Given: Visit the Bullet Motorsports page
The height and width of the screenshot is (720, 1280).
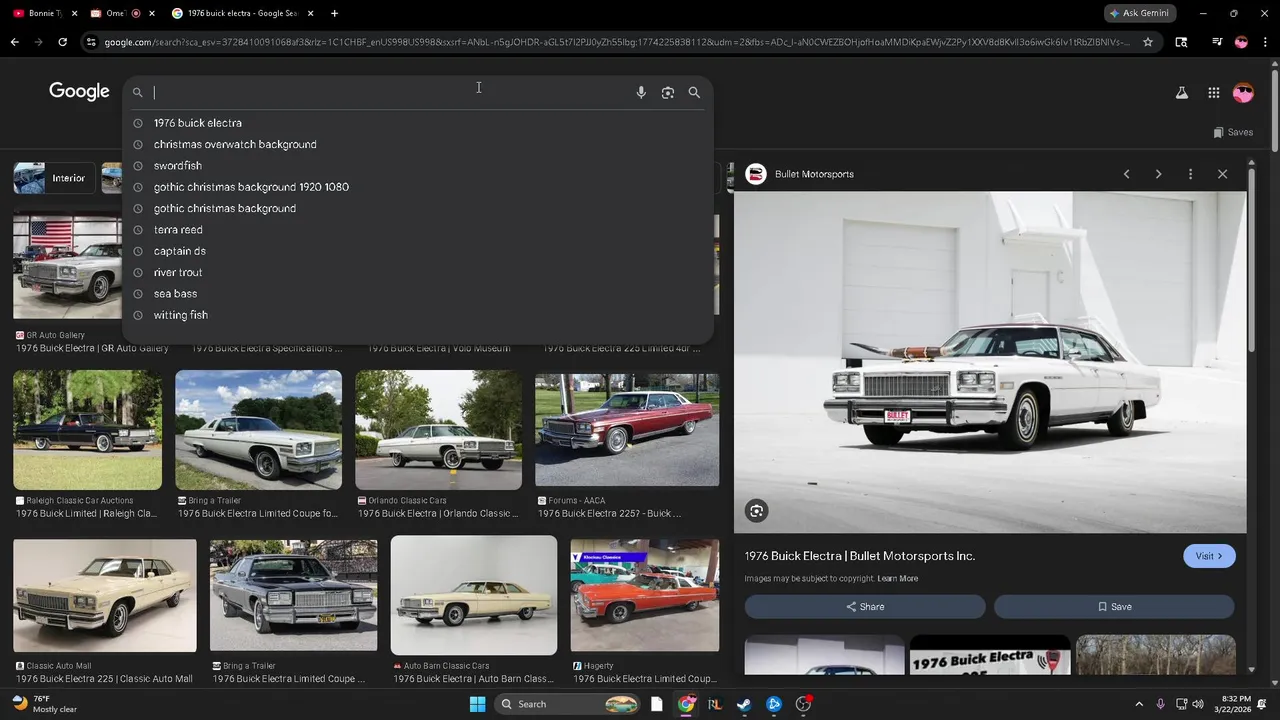Looking at the screenshot, I should [1209, 556].
